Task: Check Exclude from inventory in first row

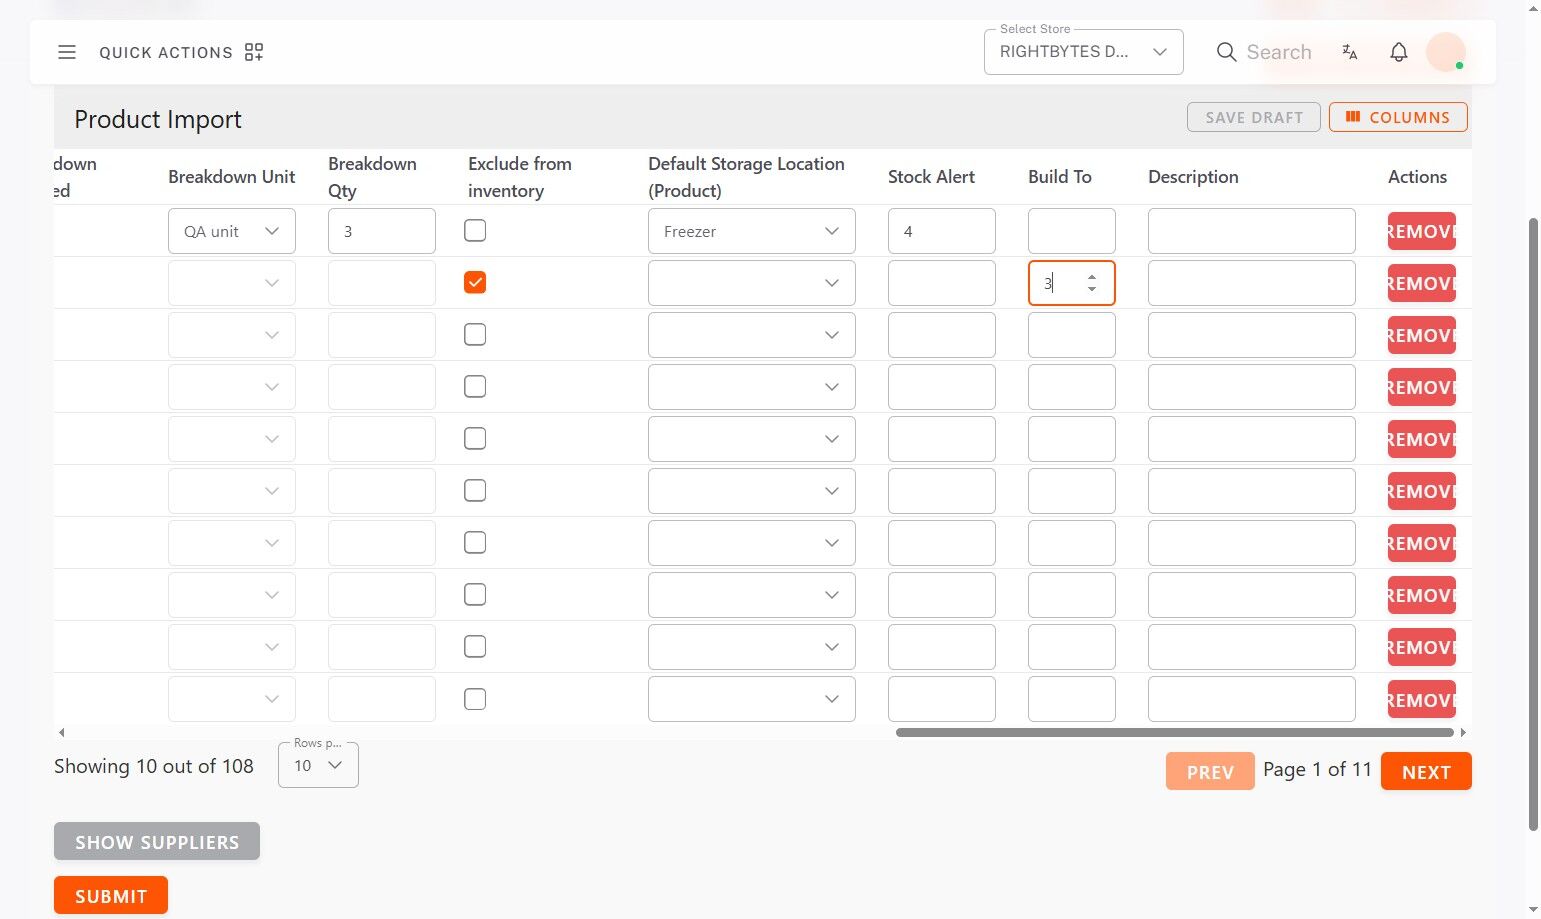Action: (x=475, y=231)
